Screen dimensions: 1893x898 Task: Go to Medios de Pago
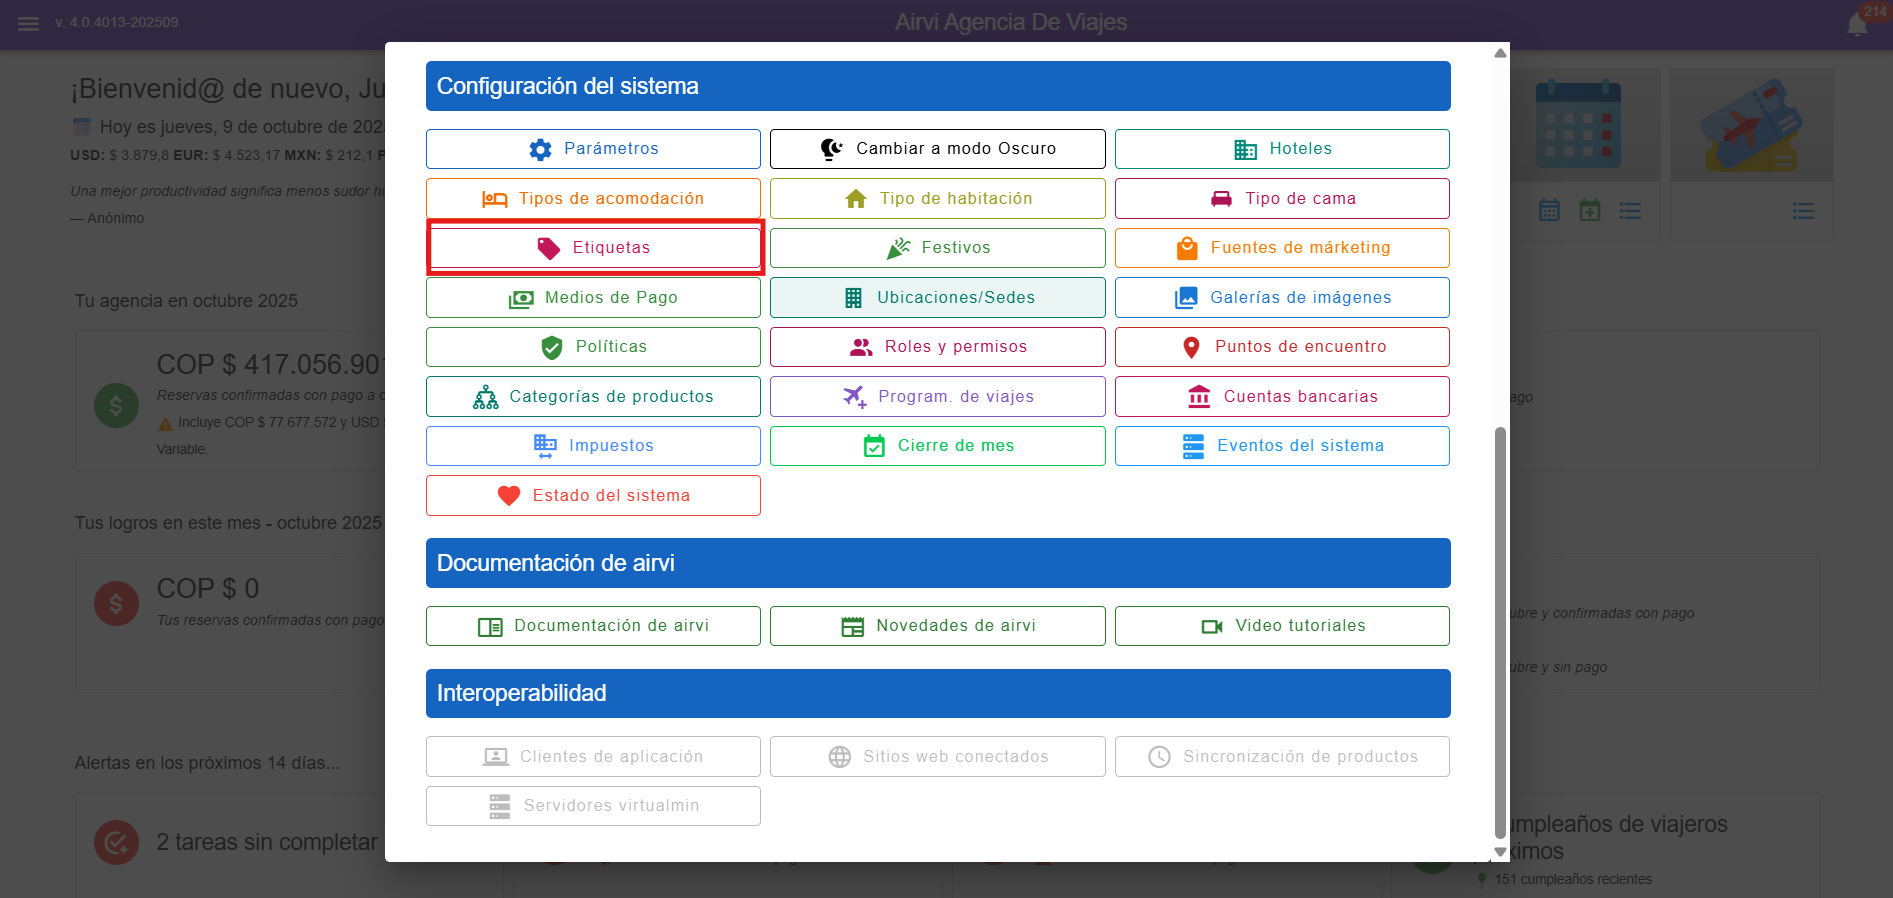tap(593, 298)
